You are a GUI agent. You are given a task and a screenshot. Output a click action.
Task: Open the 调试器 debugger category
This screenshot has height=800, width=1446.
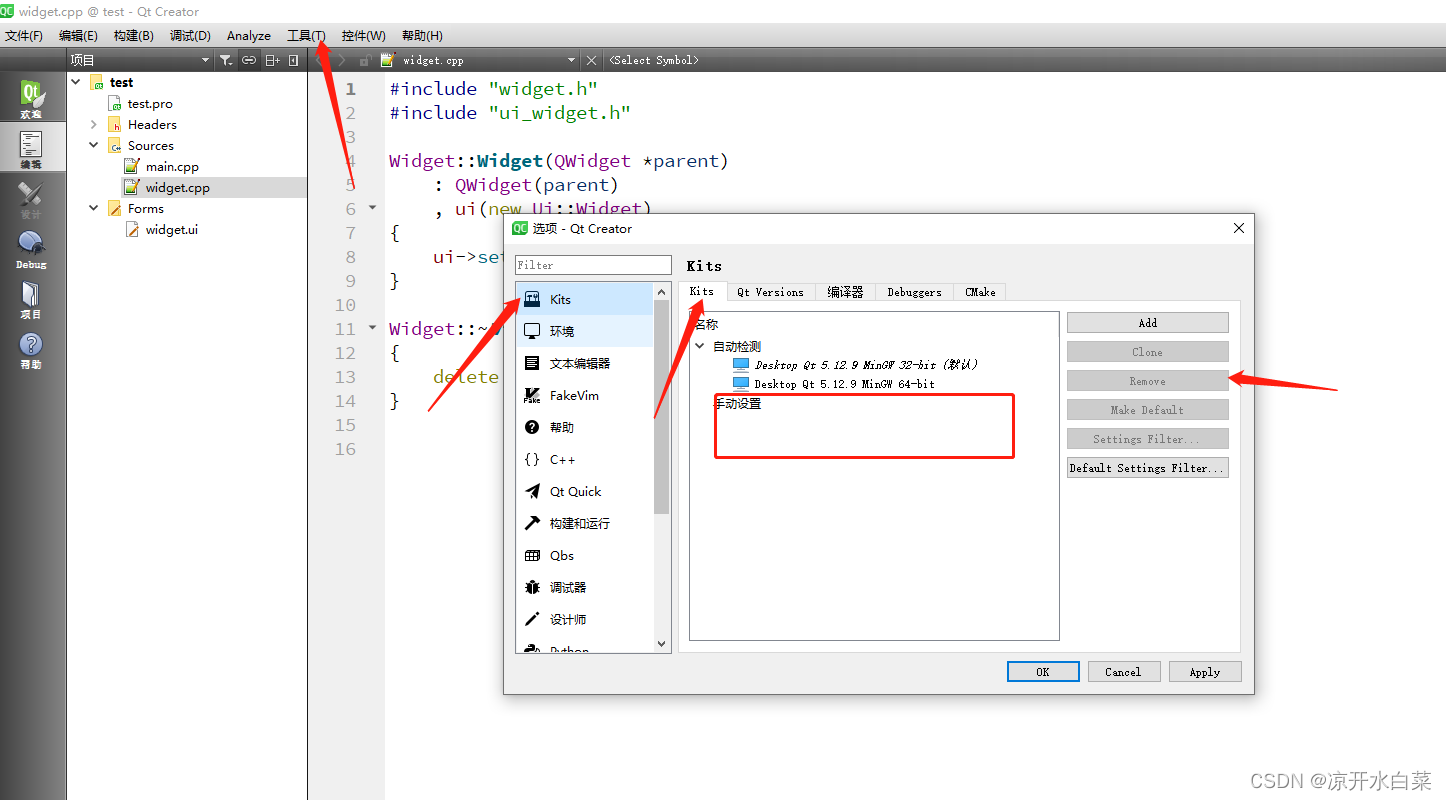[585, 587]
